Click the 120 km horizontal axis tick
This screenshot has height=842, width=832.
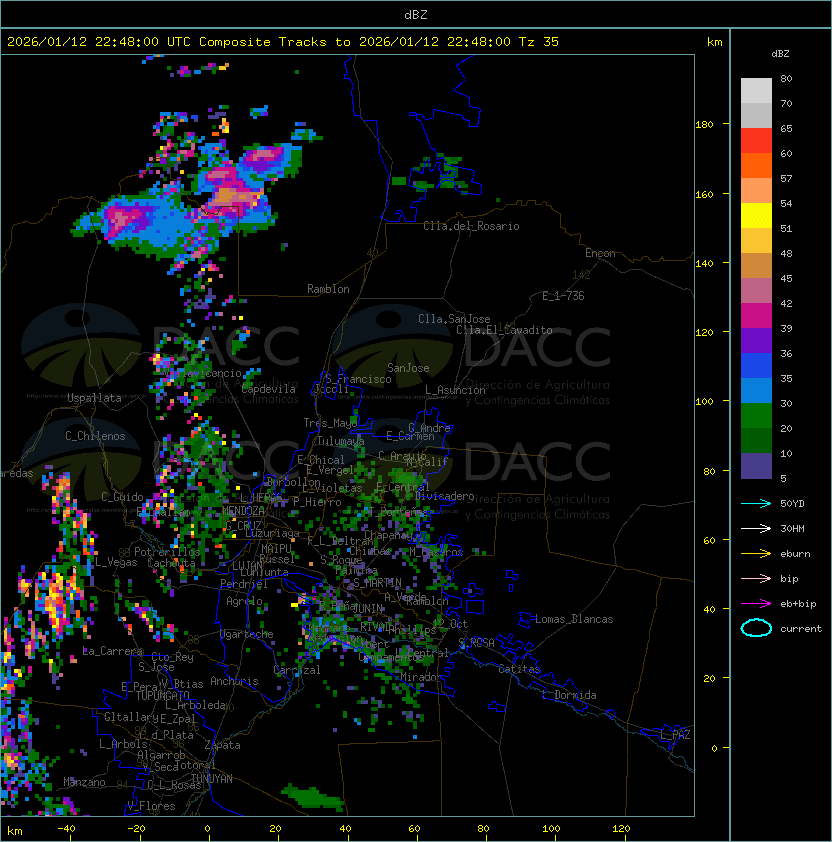[x=621, y=829]
